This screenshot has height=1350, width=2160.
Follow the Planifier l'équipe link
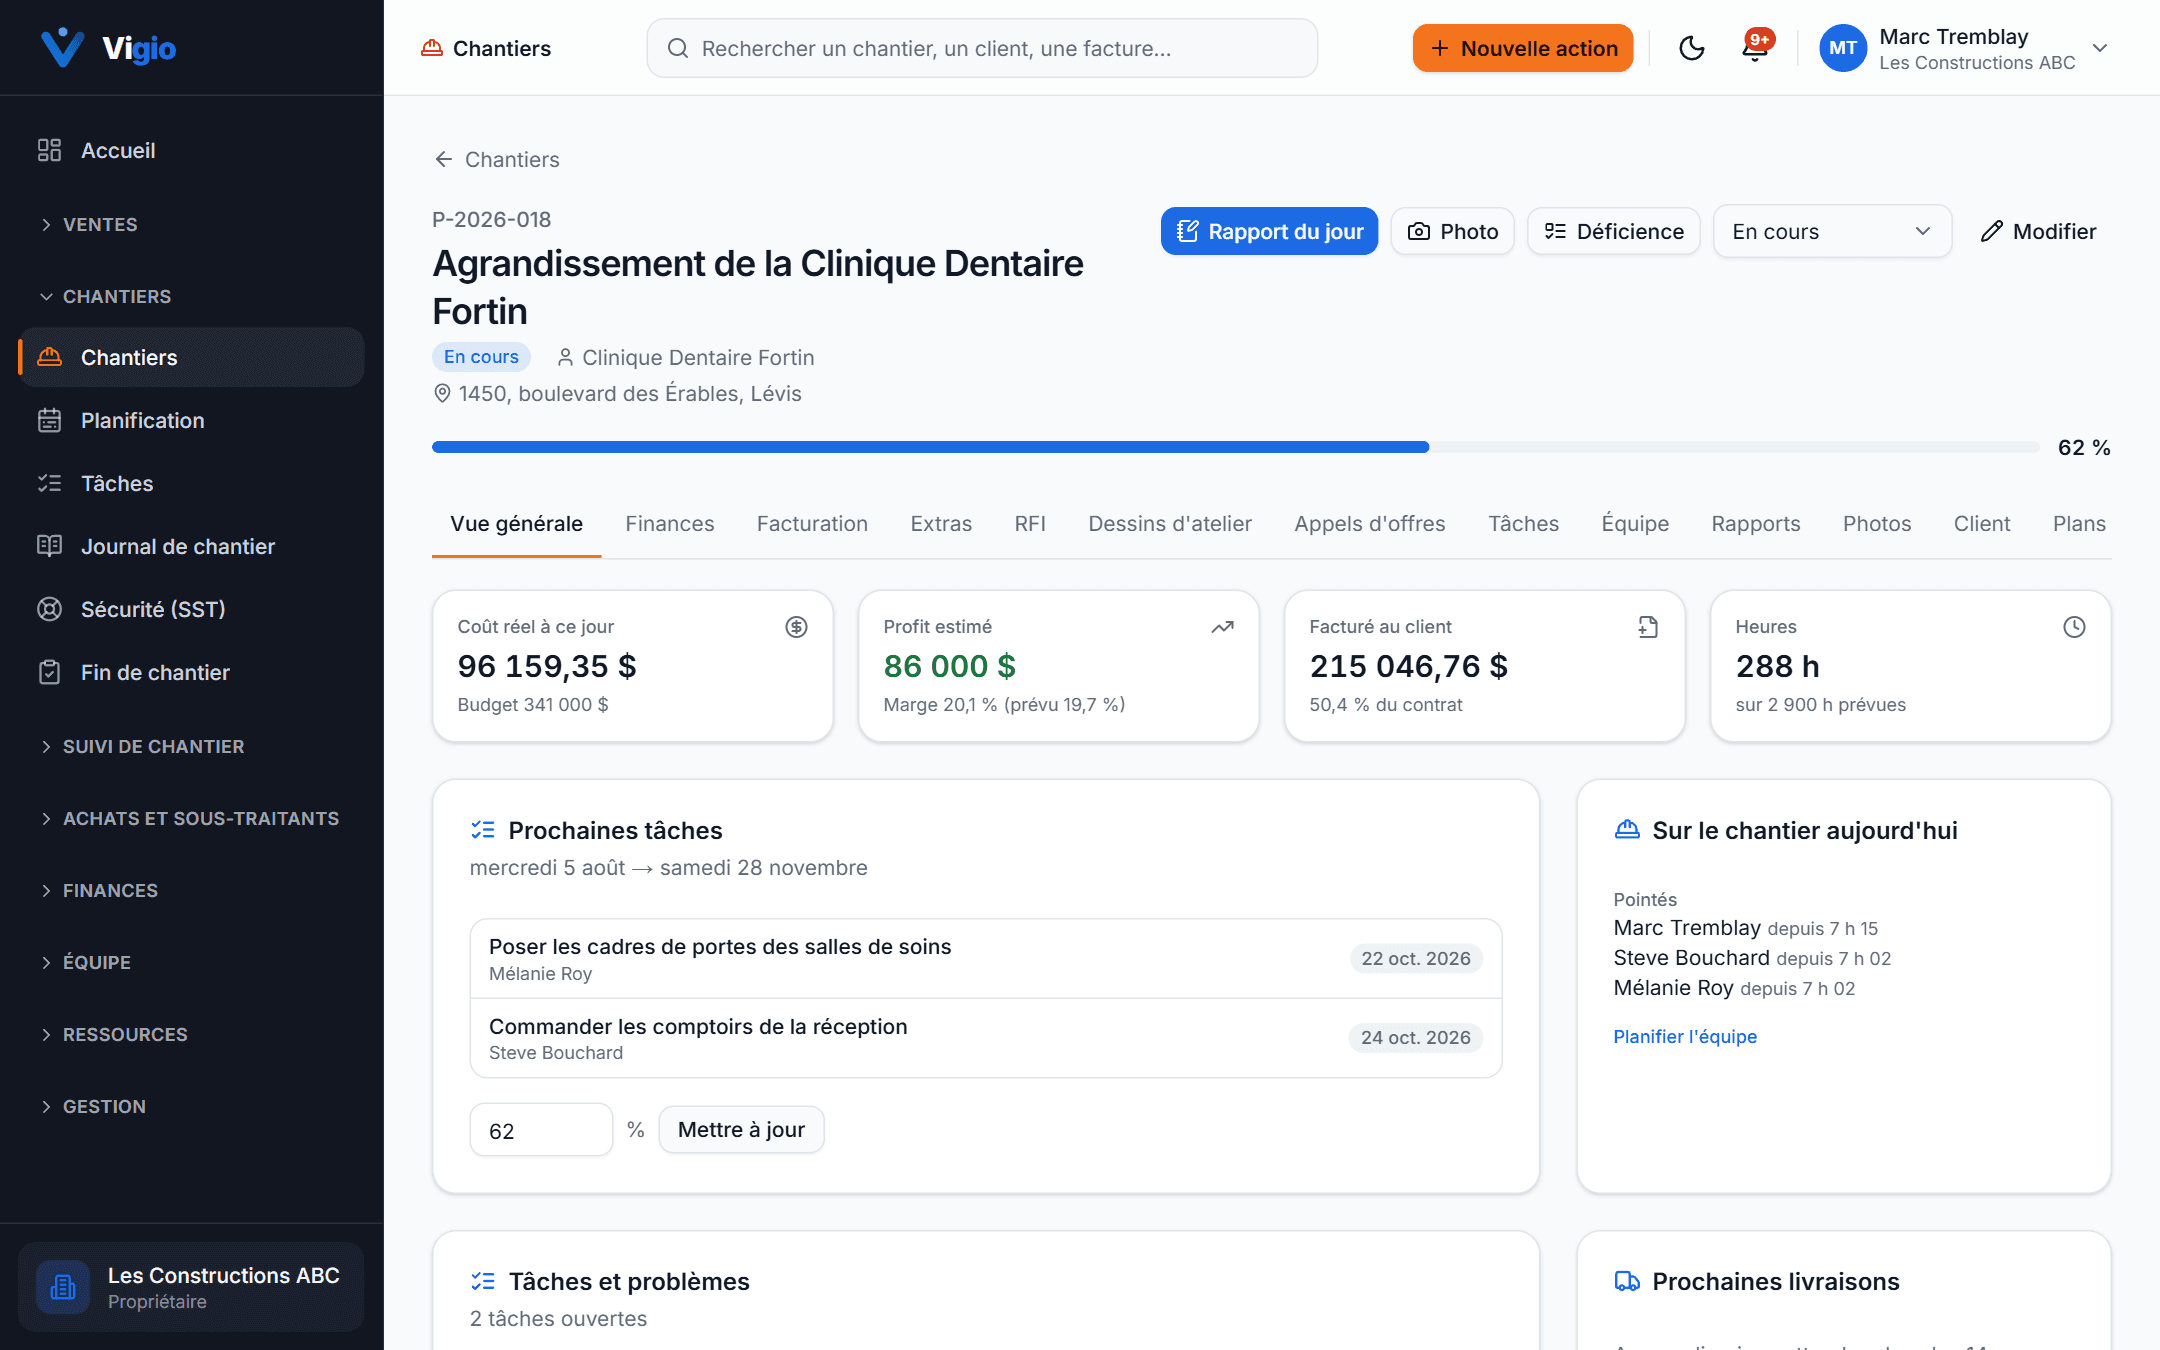coord(1684,1036)
